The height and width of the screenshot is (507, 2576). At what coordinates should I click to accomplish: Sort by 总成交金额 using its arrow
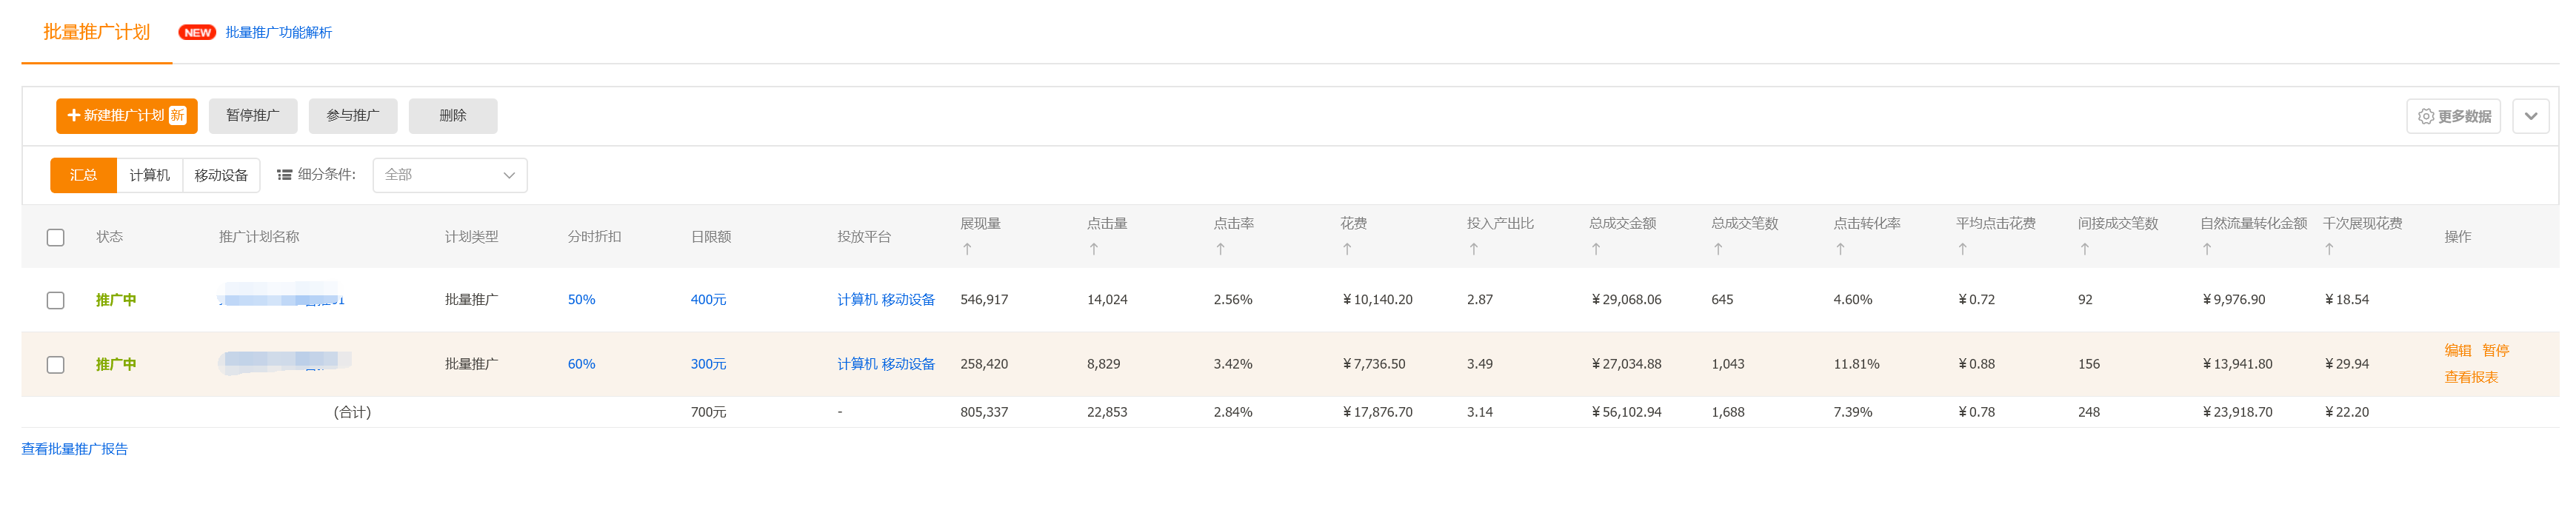point(1596,249)
